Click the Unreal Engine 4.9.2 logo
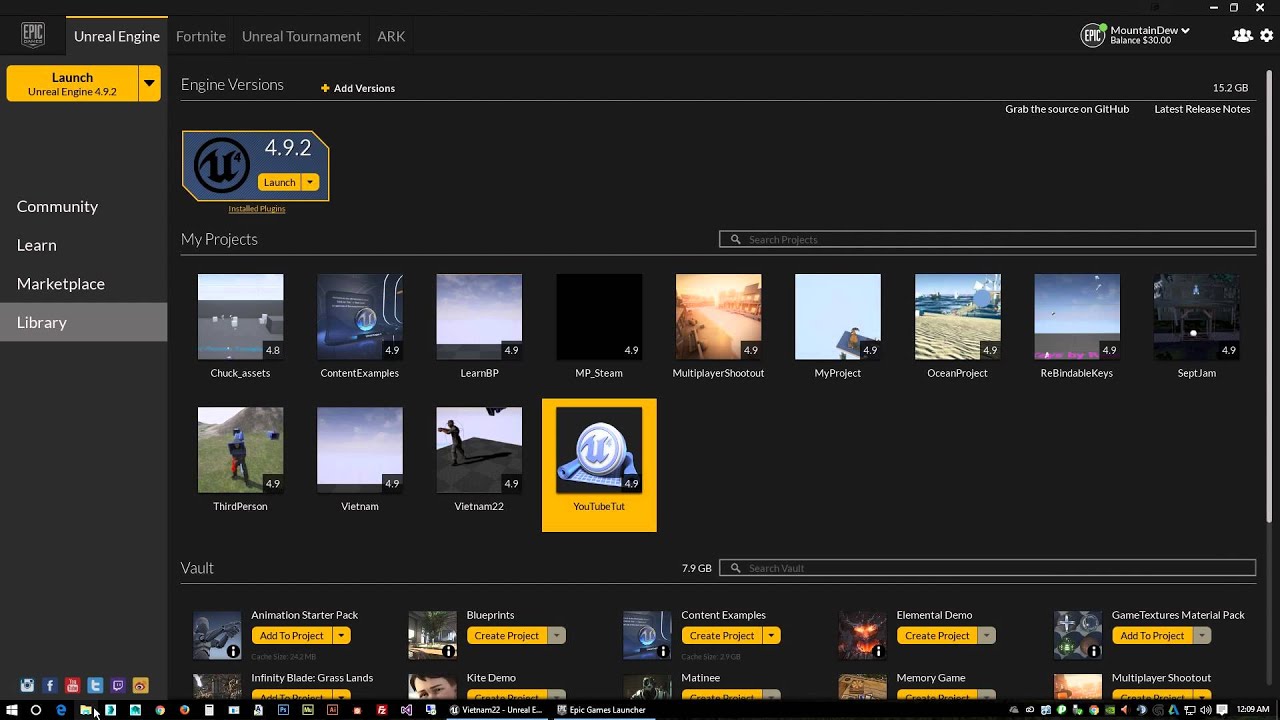Viewport: 1280px width, 720px height. (221, 165)
